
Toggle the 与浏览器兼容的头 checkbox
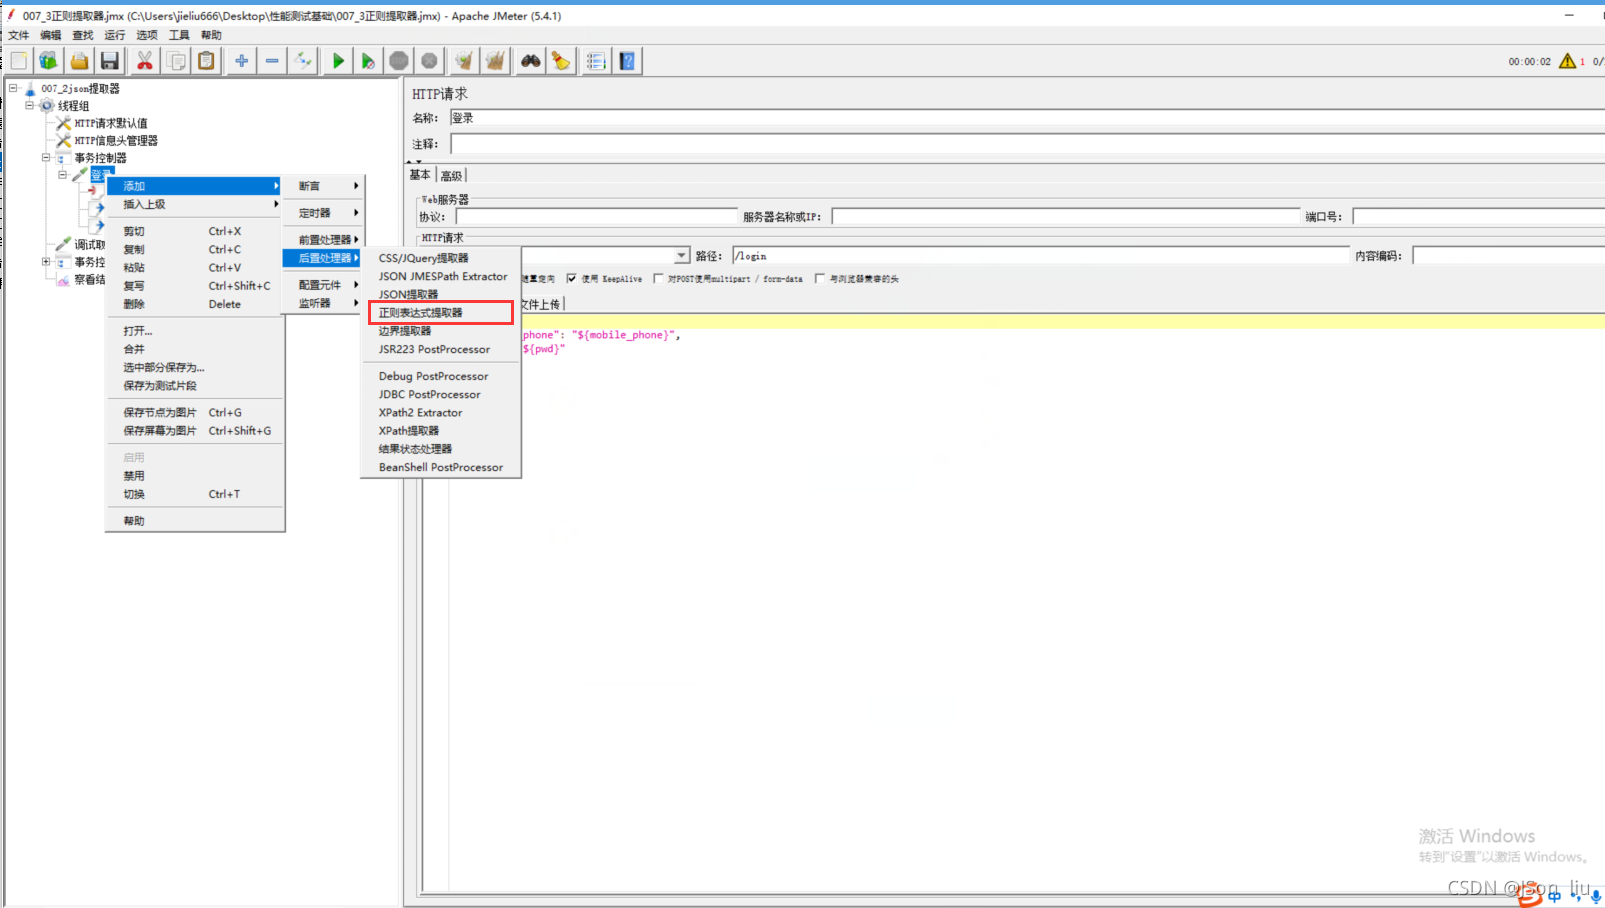820,279
